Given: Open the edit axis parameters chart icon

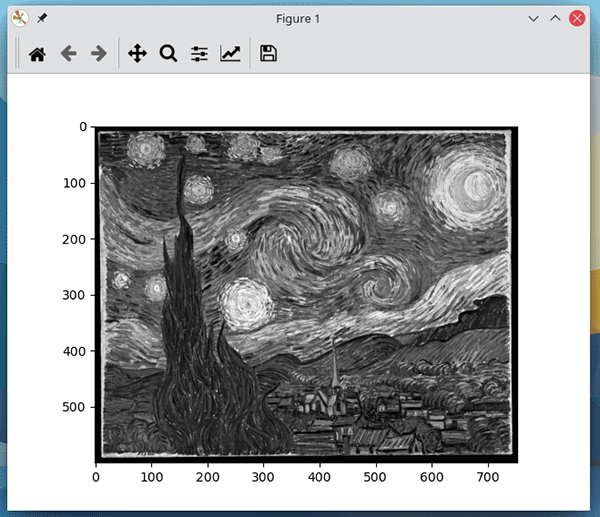Looking at the screenshot, I should click(230, 54).
